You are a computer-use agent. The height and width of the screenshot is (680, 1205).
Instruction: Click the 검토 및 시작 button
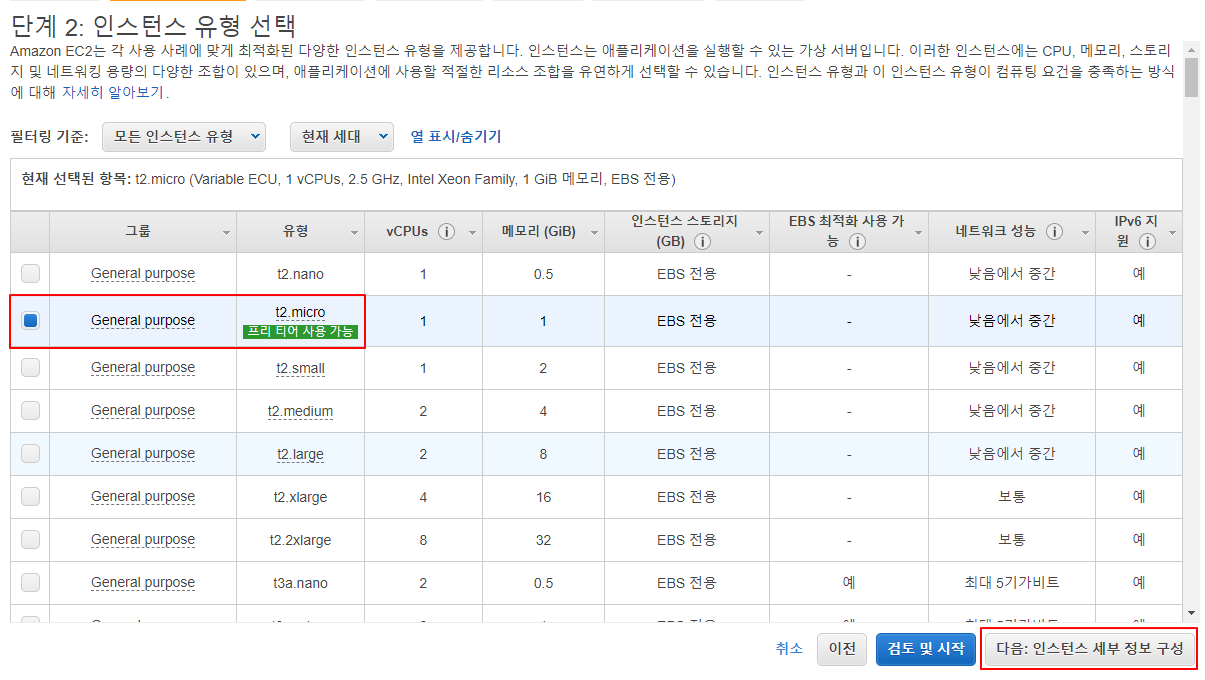tap(926, 649)
